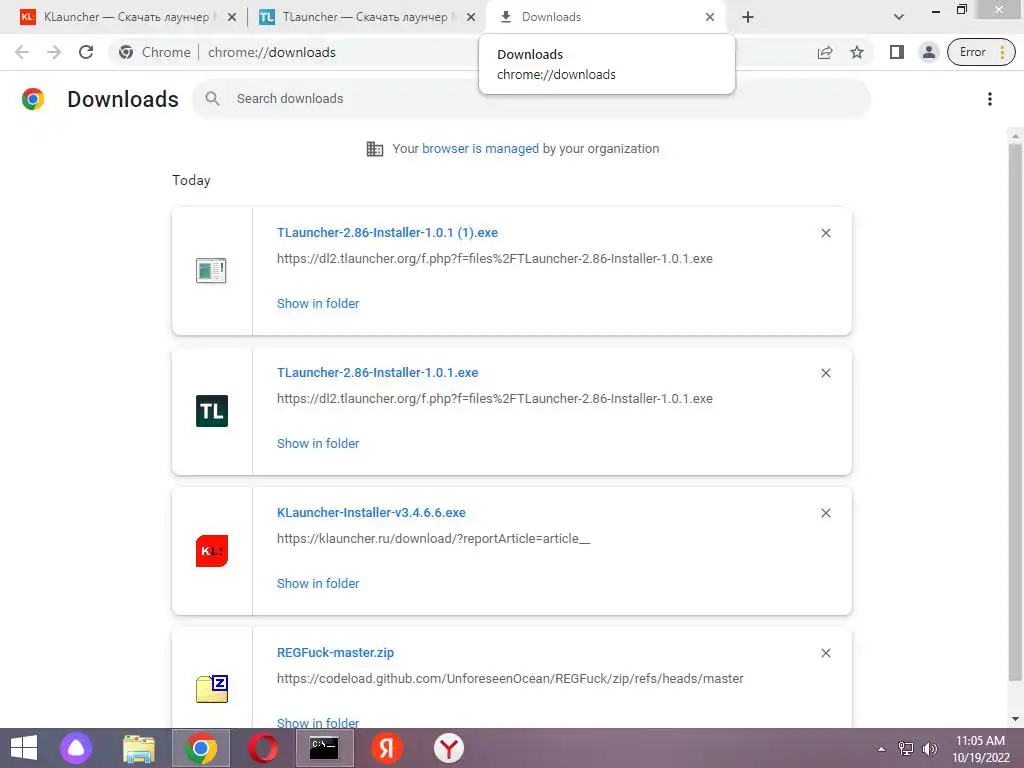Open File Explorer from taskbar
Screen dimensions: 1024x768
point(139,748)
